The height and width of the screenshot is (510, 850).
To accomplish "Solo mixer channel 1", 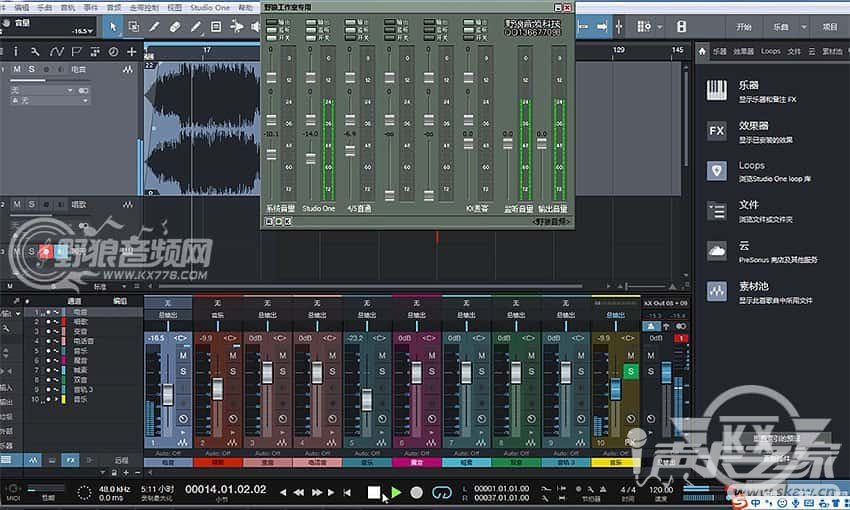I will 183,371.
